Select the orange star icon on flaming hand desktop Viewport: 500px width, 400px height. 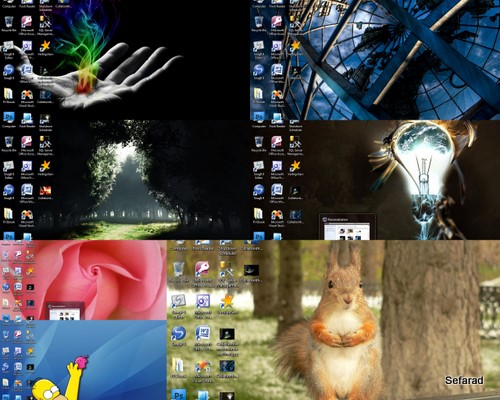[x=45, y=46]
